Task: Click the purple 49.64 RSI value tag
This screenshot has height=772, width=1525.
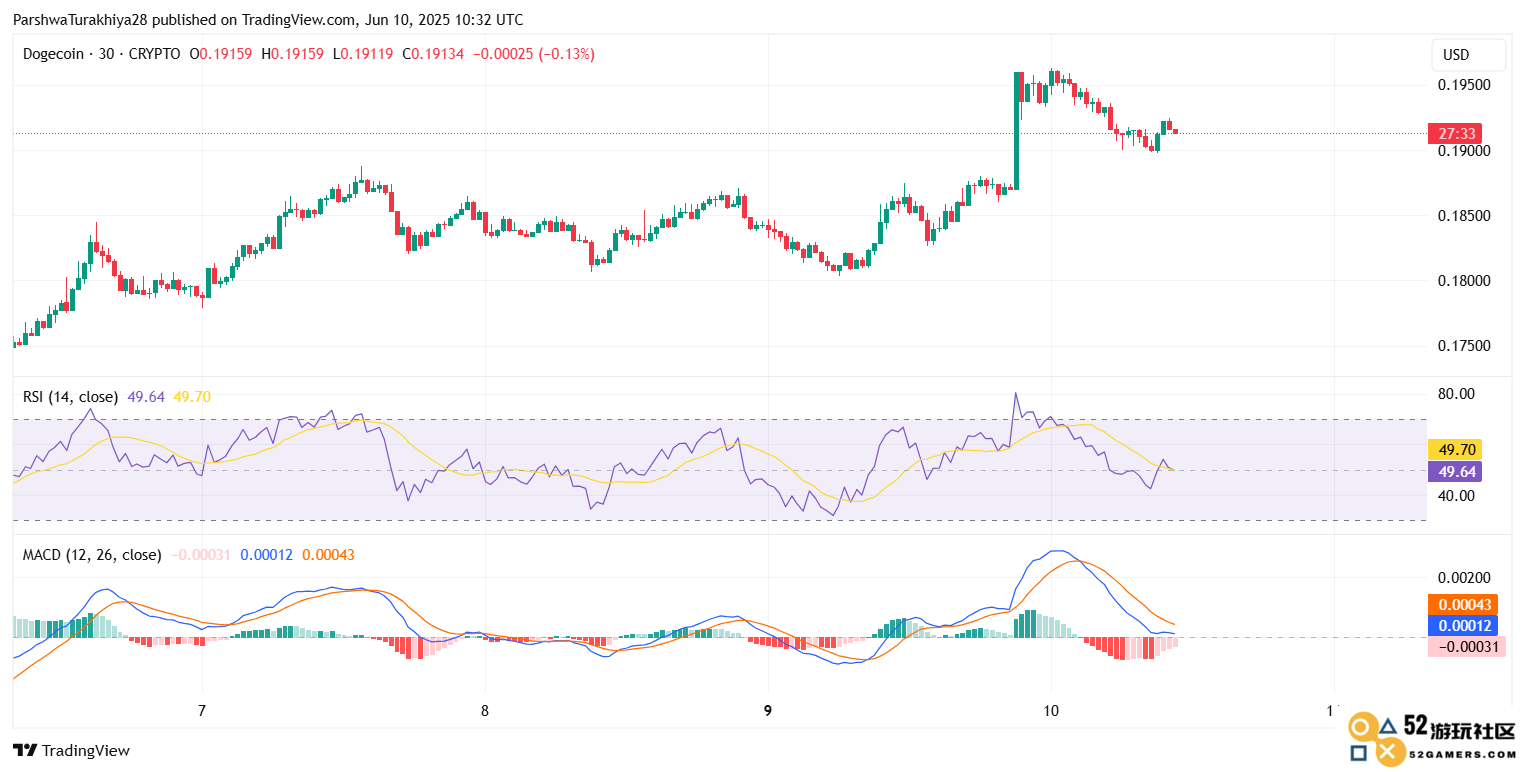Action: tap(1453, 471)
